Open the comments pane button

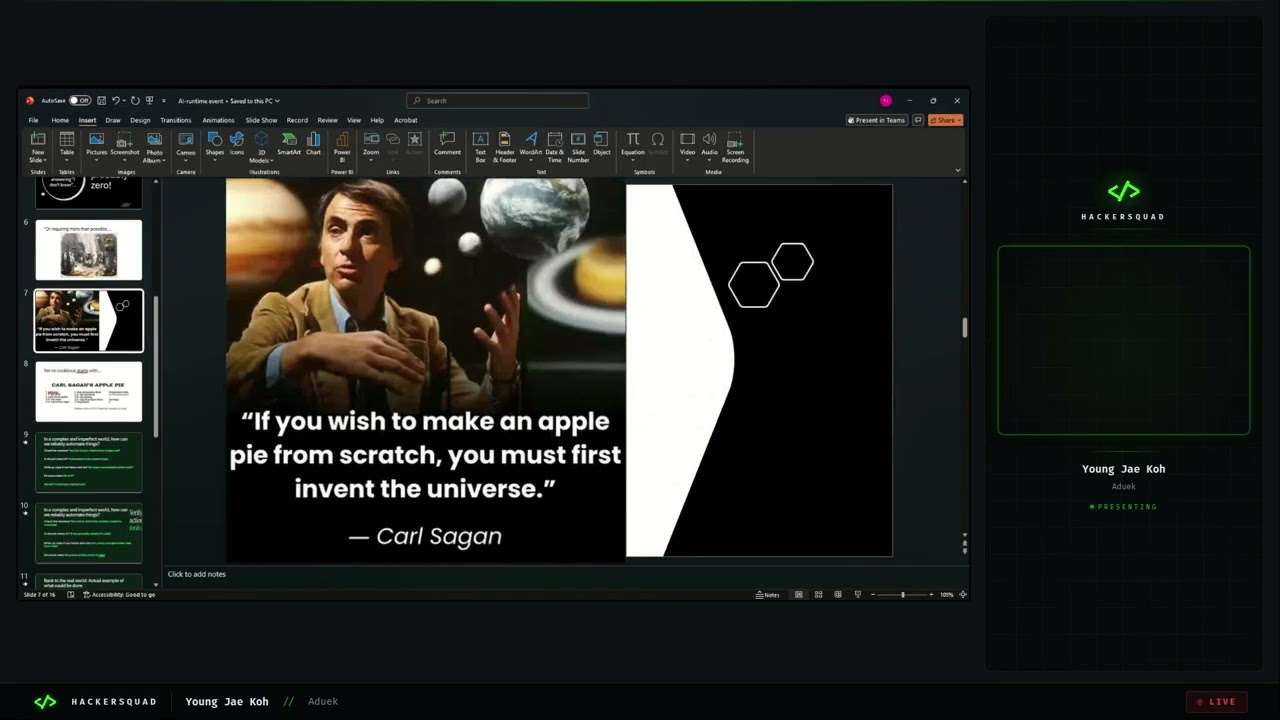tap(918, 120)
